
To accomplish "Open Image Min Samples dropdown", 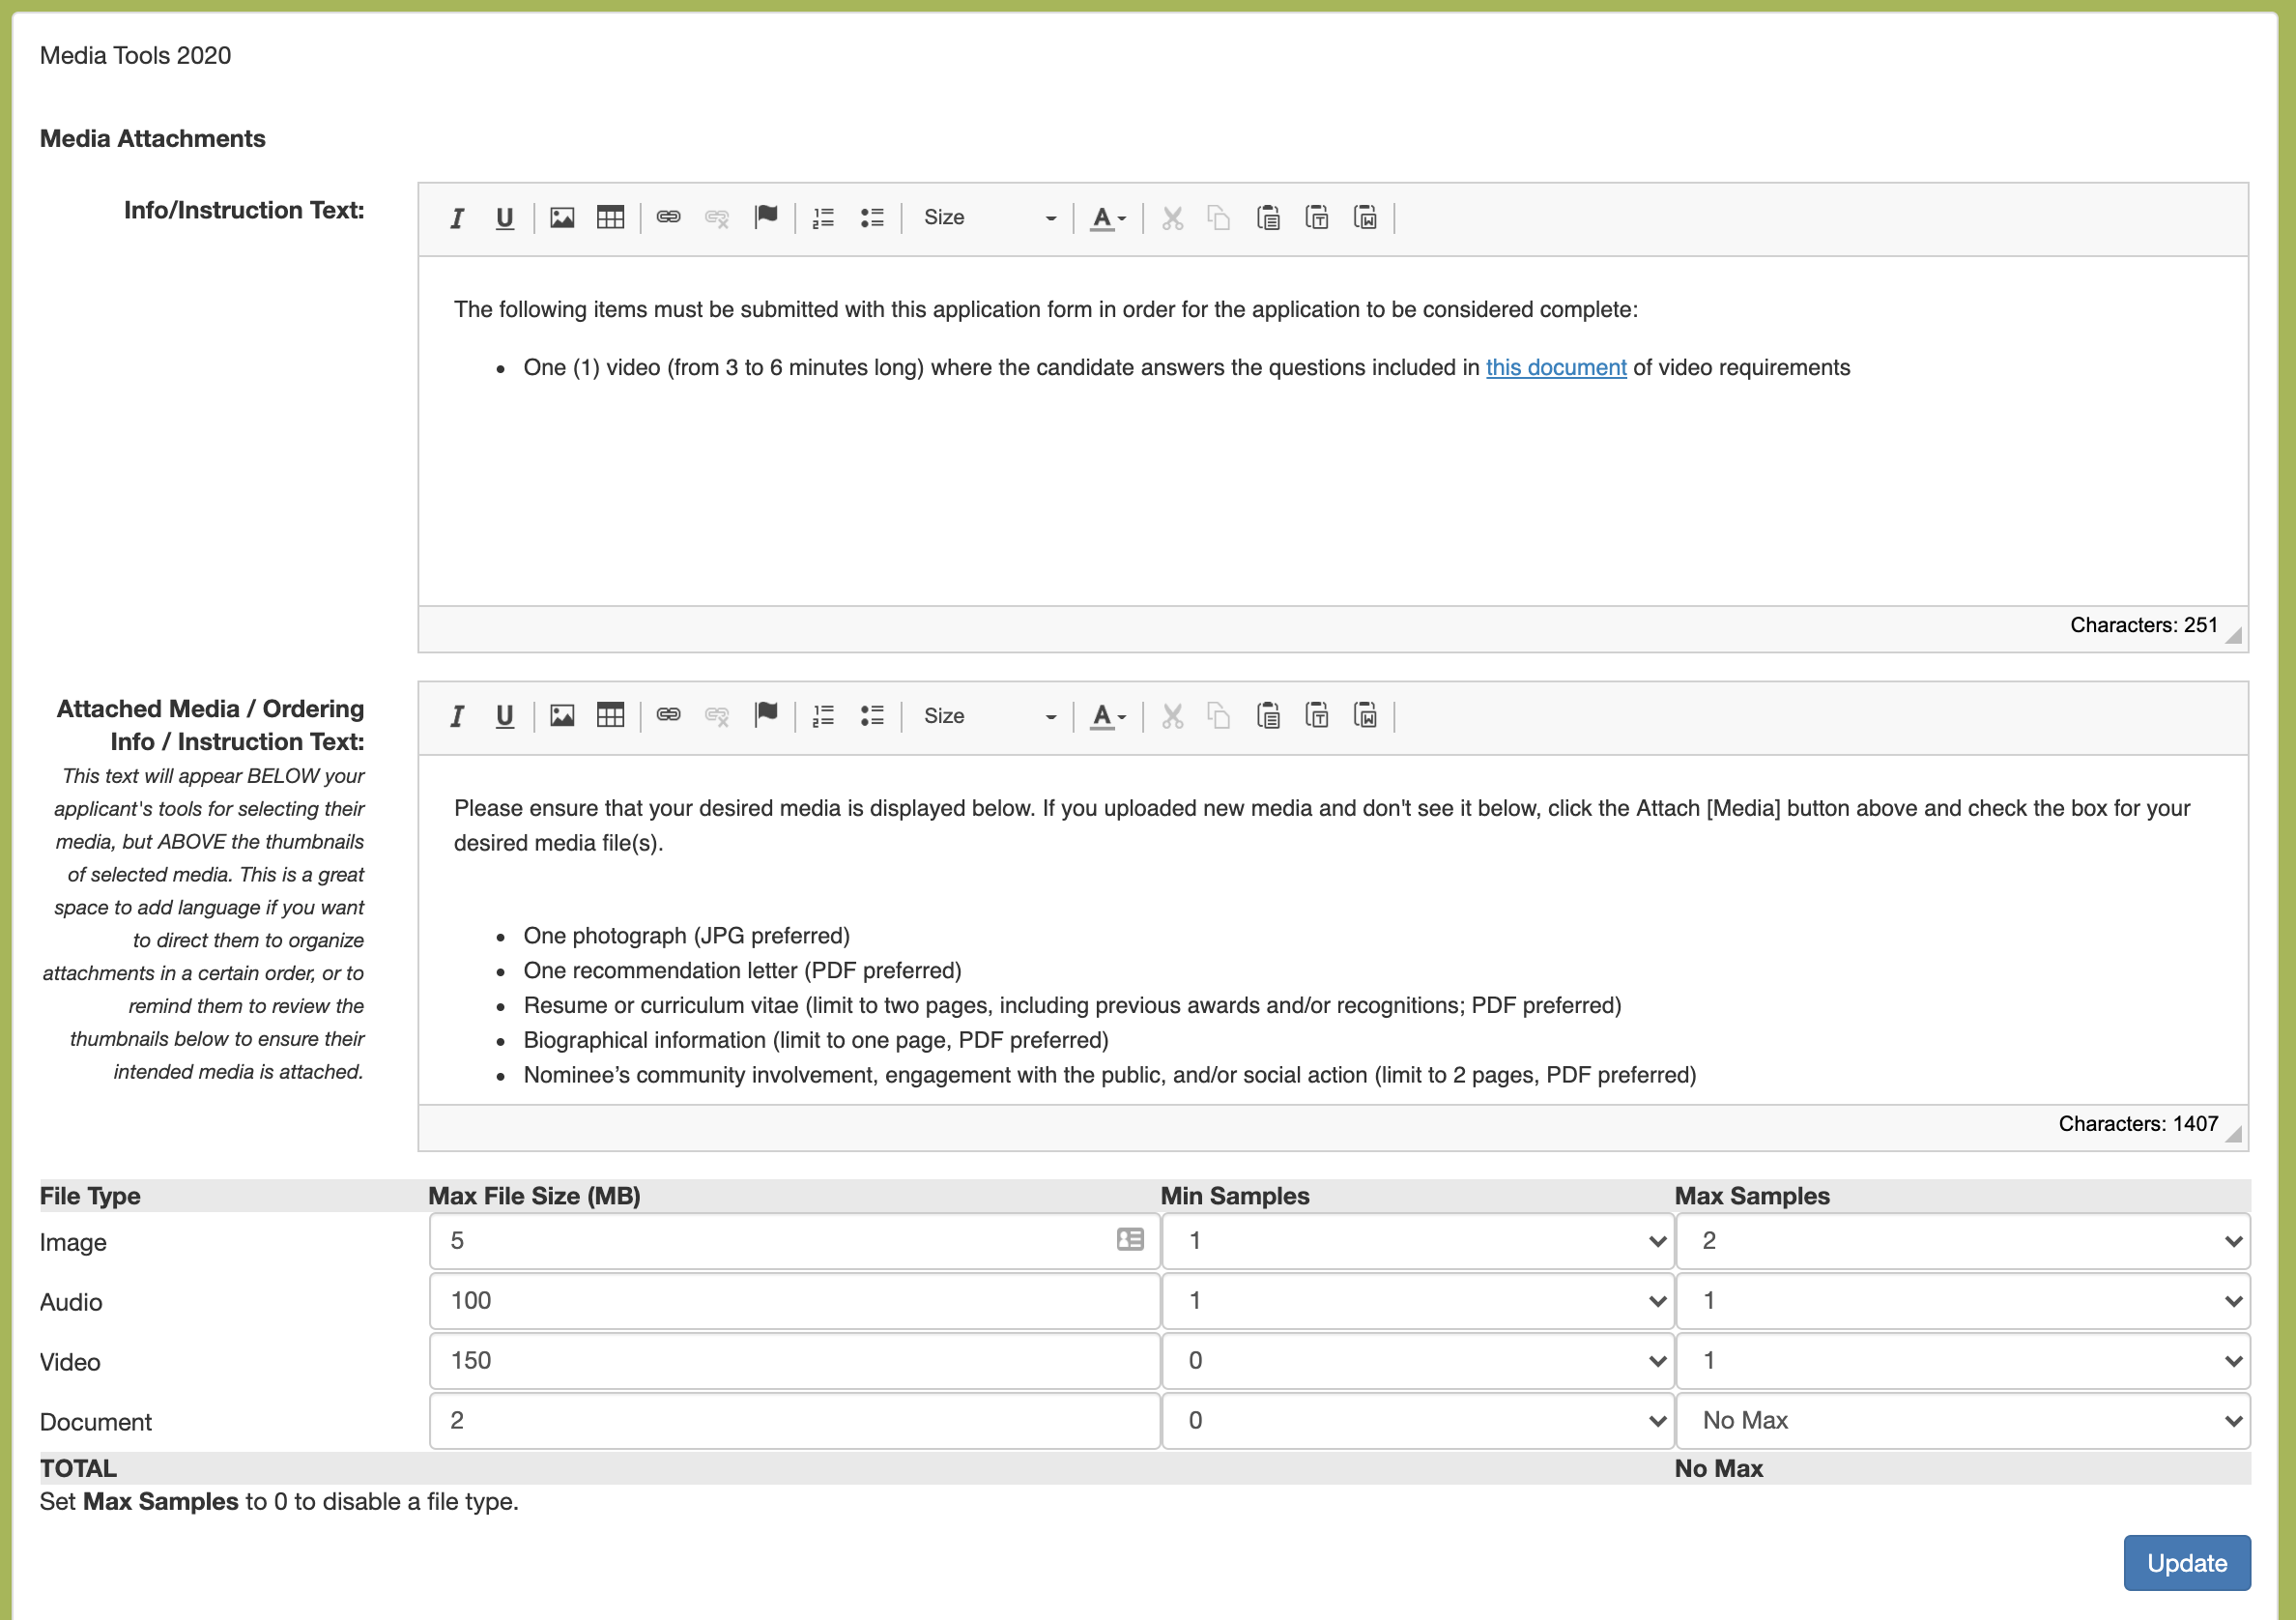I will point(1418,1241).
